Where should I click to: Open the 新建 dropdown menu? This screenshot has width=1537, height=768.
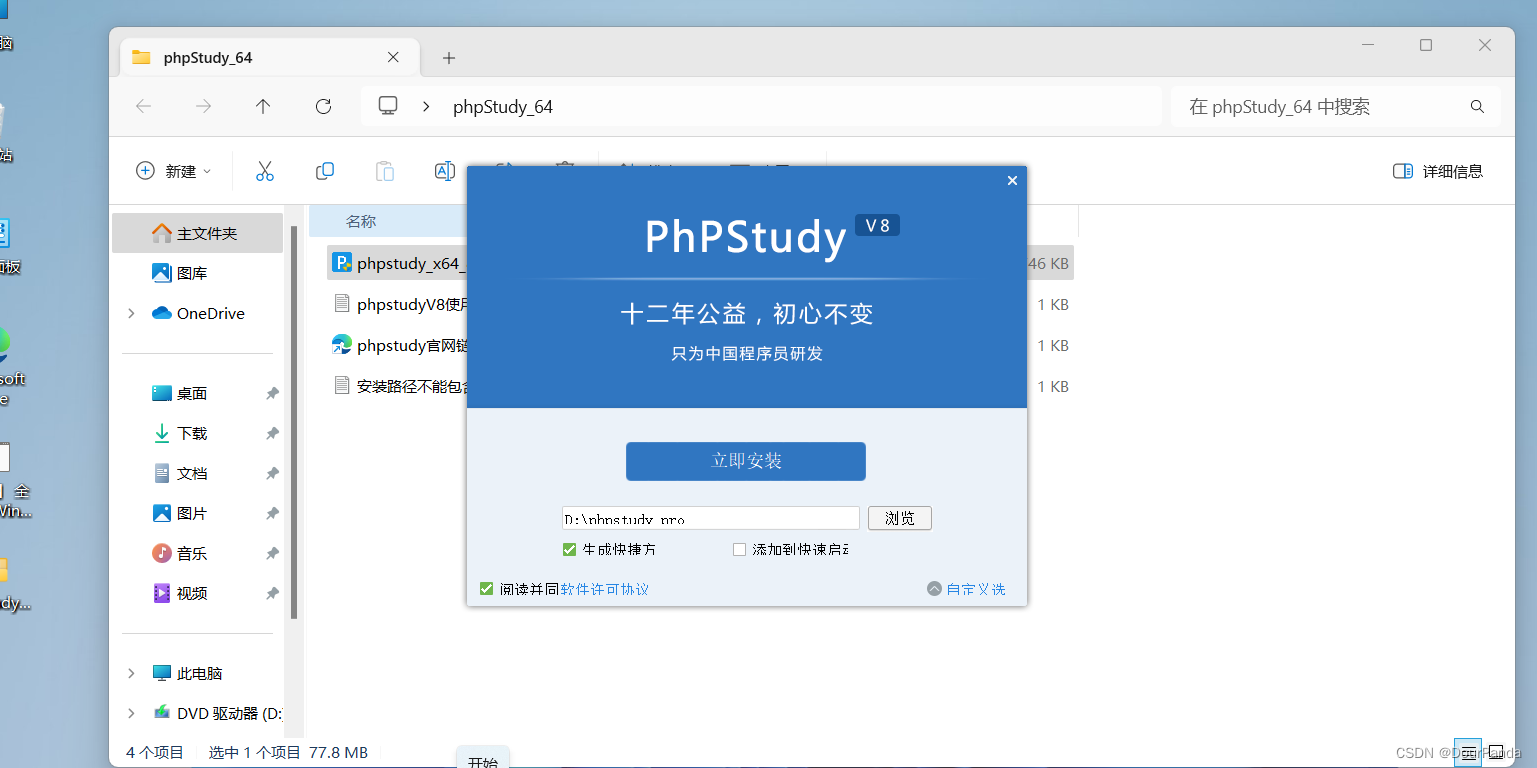pyautogui.click(x=174, y=171)
